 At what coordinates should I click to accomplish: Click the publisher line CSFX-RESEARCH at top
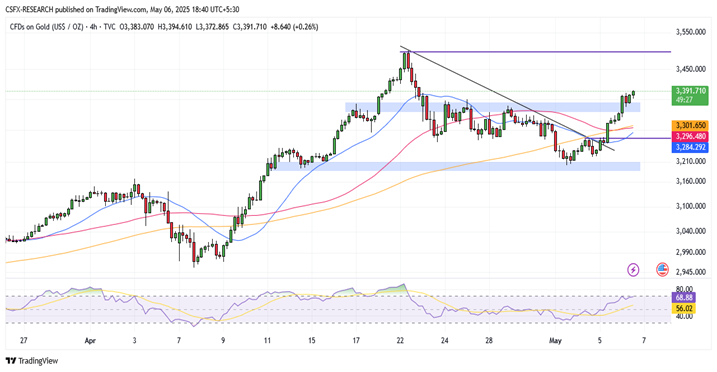coord(123,9)
